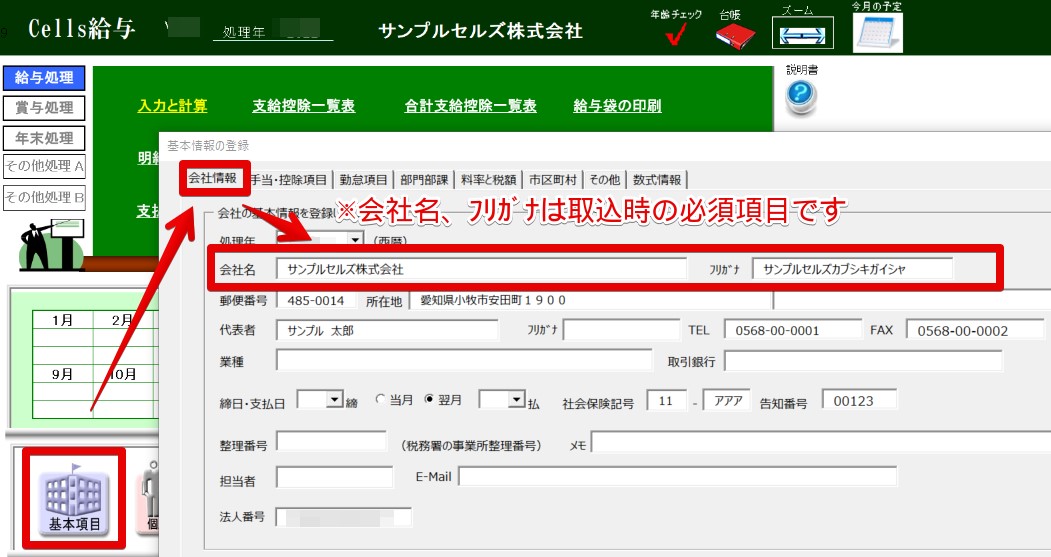This screenshot has width=1051, height=557.
Task: Click the 1月 calendar cell
Action: point(62,320)
